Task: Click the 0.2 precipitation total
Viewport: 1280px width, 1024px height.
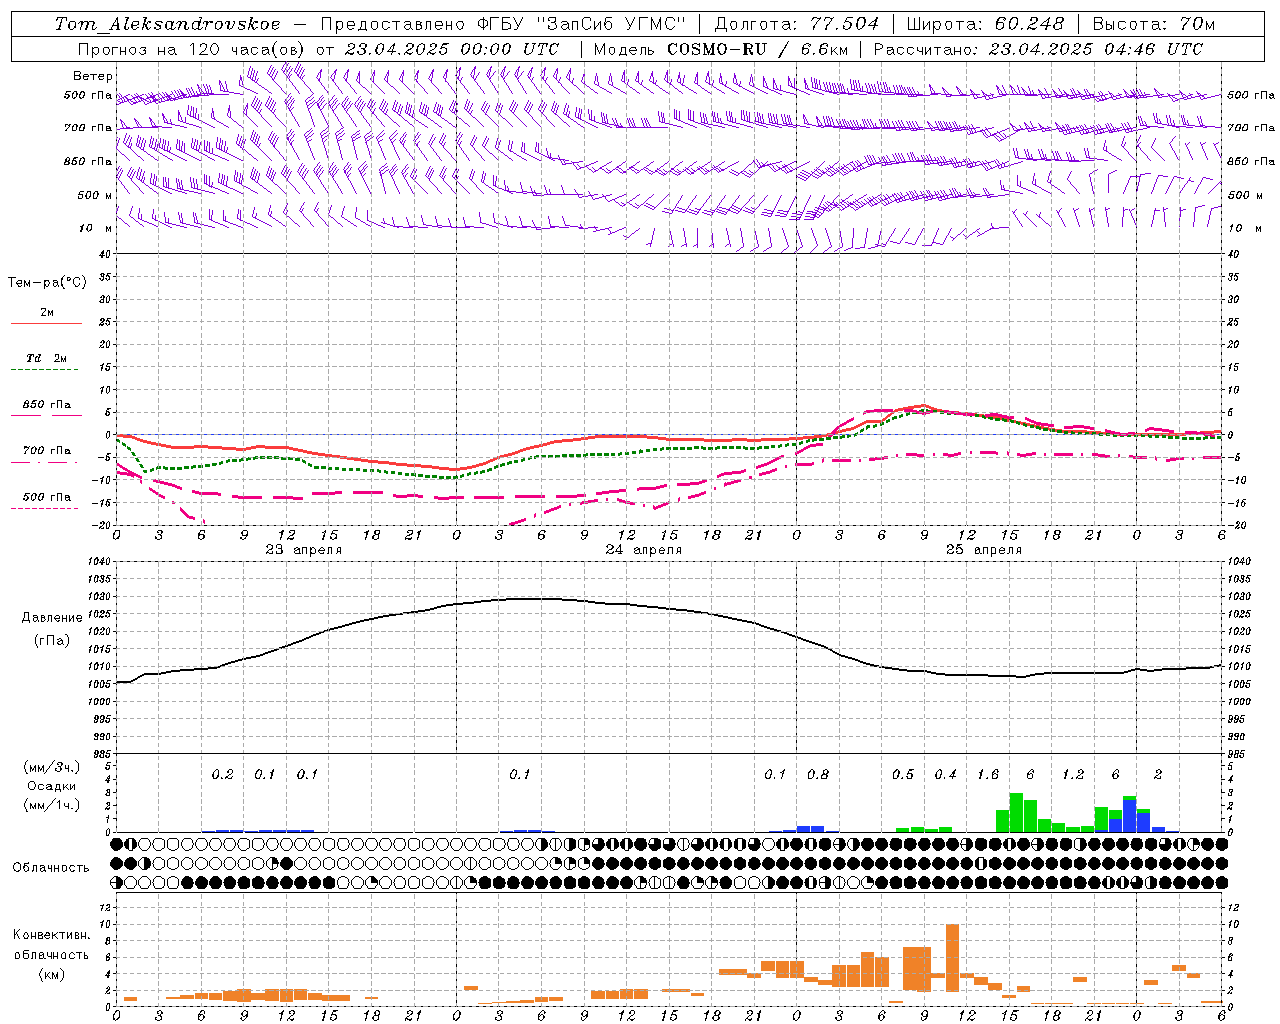Action: point(222,774)
